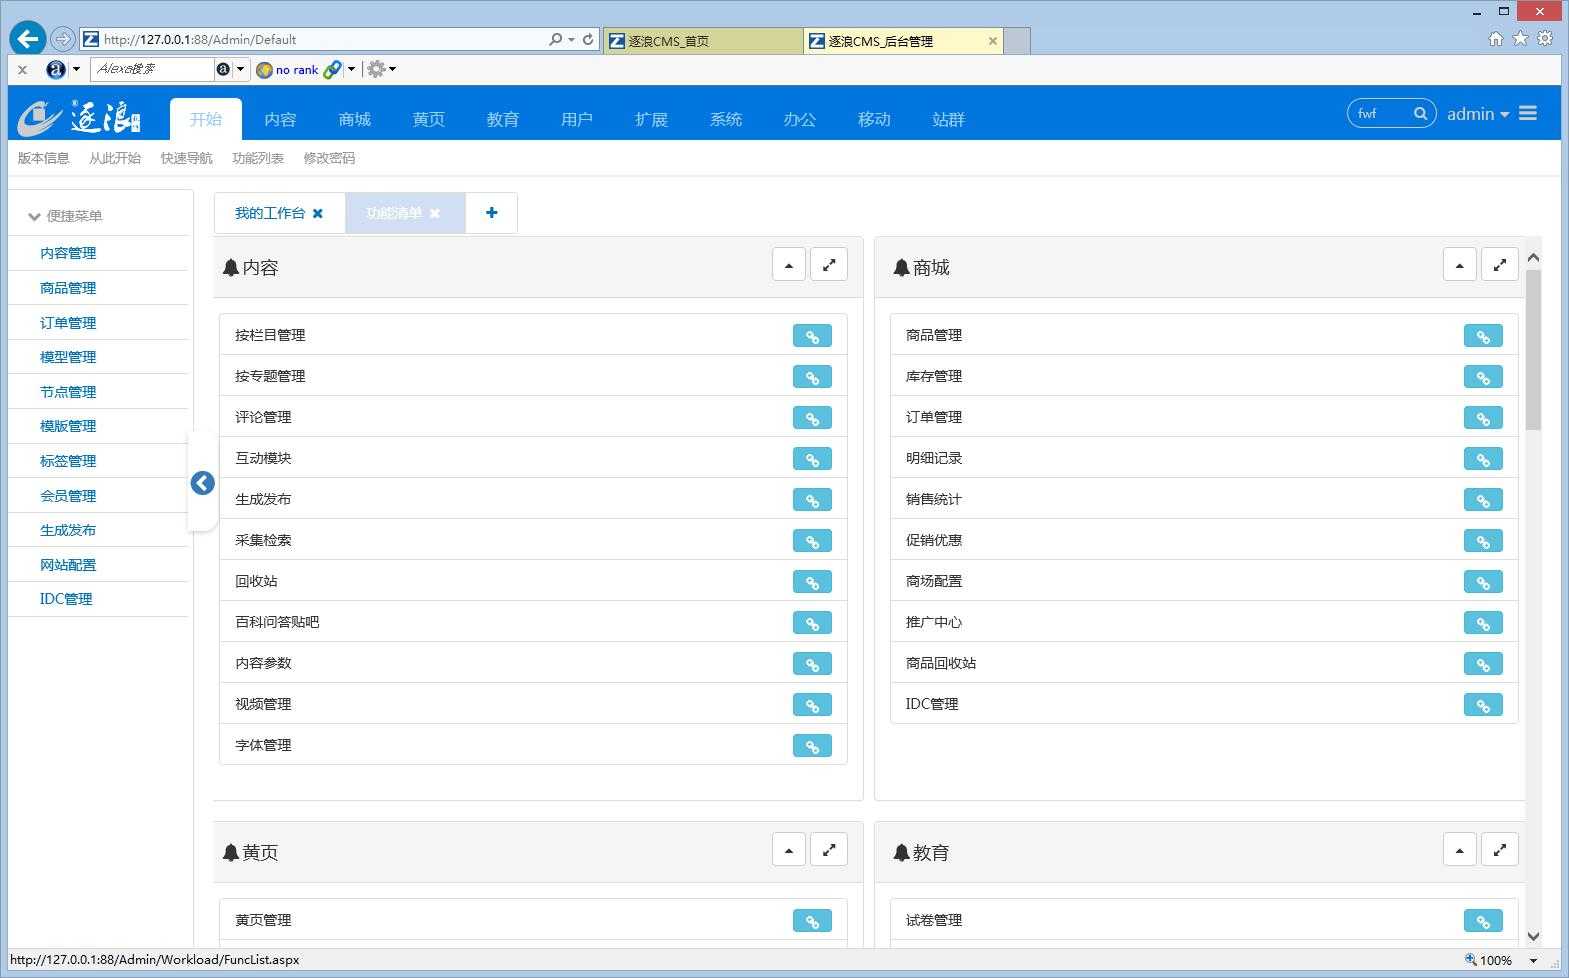
Task: Open link icon for 促销优惠 row
Action: click(x=1483, y=541)
